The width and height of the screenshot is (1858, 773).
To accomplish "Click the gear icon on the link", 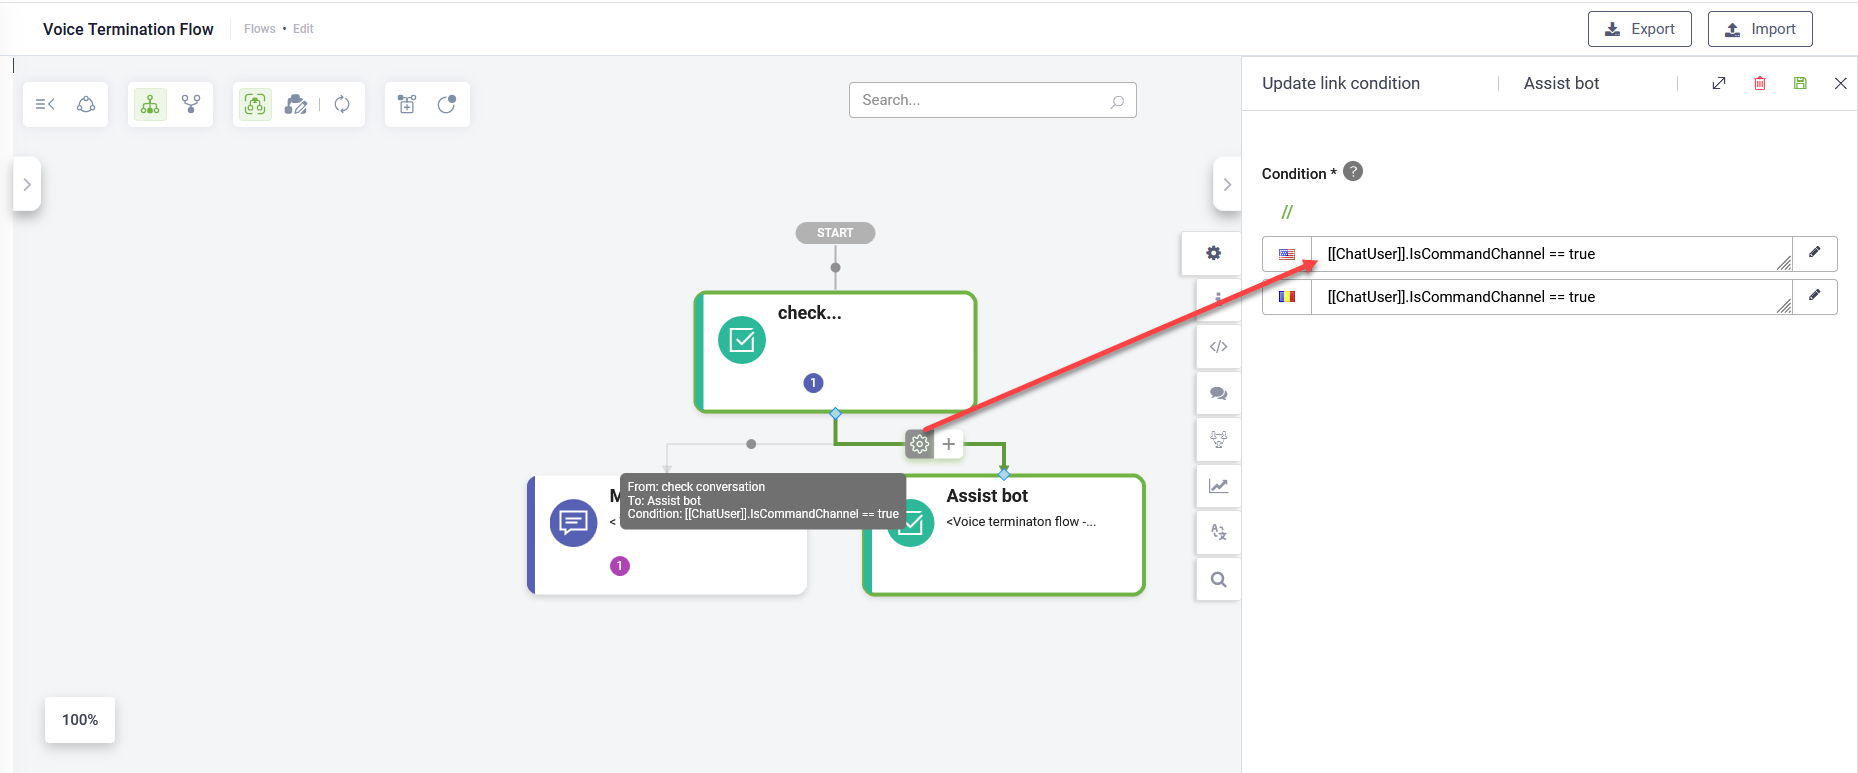I will pyautogui.click(x=919, y=444).
